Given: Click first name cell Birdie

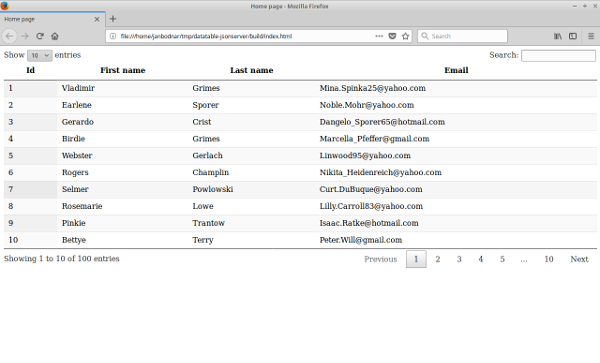Looking at the screenshot, I should pos(73,138).
